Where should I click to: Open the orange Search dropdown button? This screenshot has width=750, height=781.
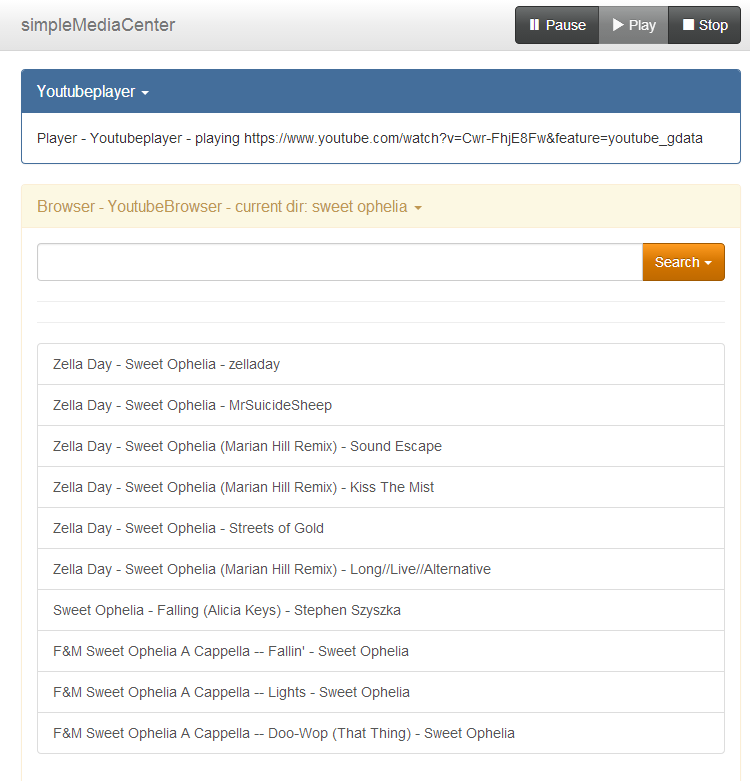point(683,262)
